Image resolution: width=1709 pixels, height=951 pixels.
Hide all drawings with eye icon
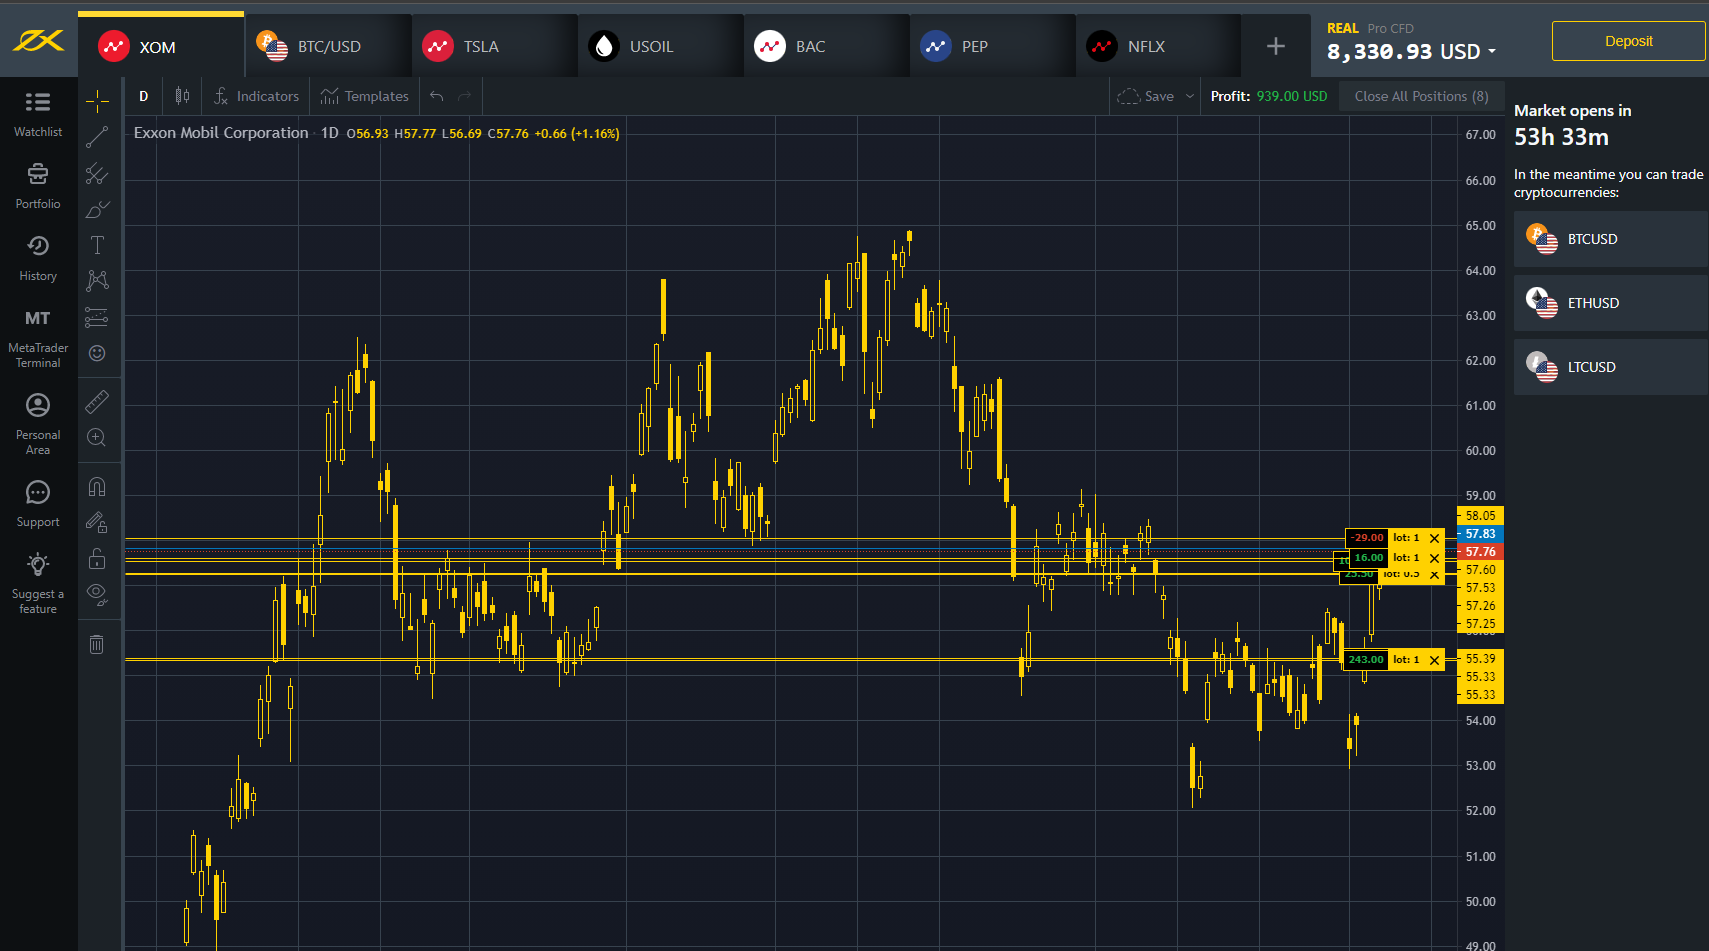(97, 594)
